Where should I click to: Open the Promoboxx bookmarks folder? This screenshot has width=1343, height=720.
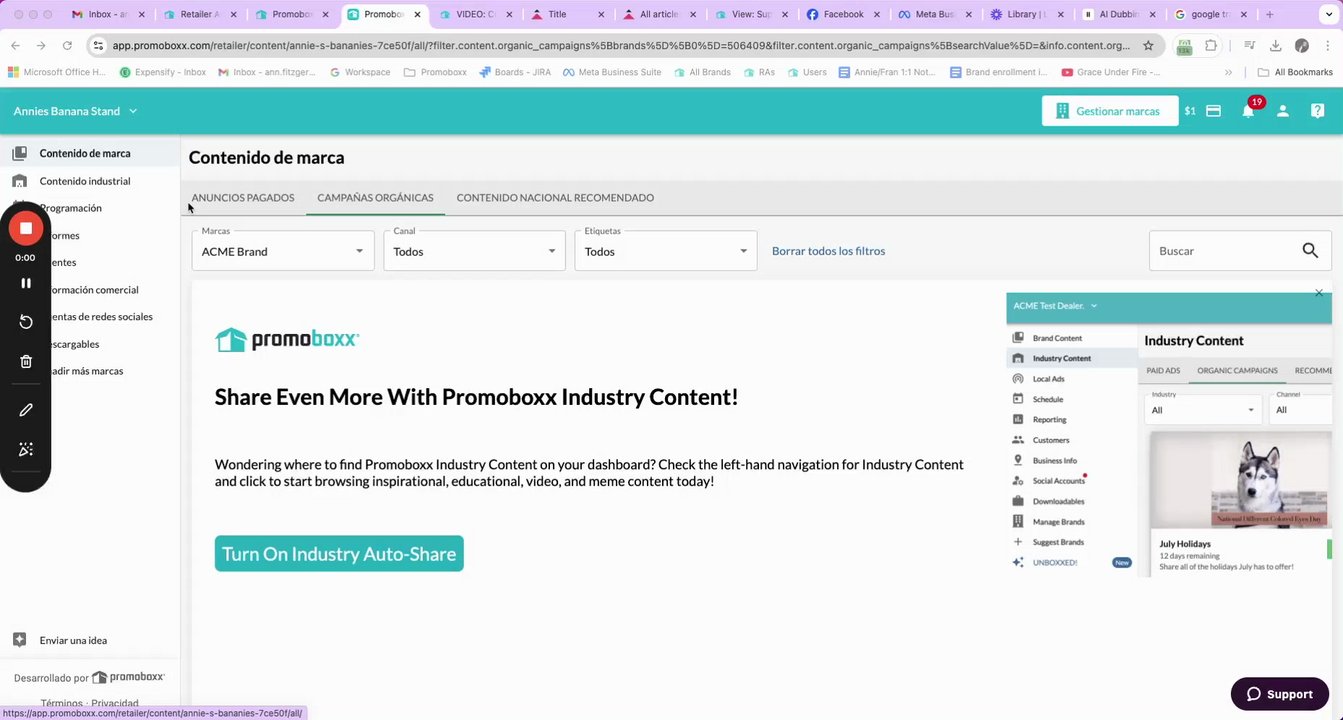click(x=435, y=72)
